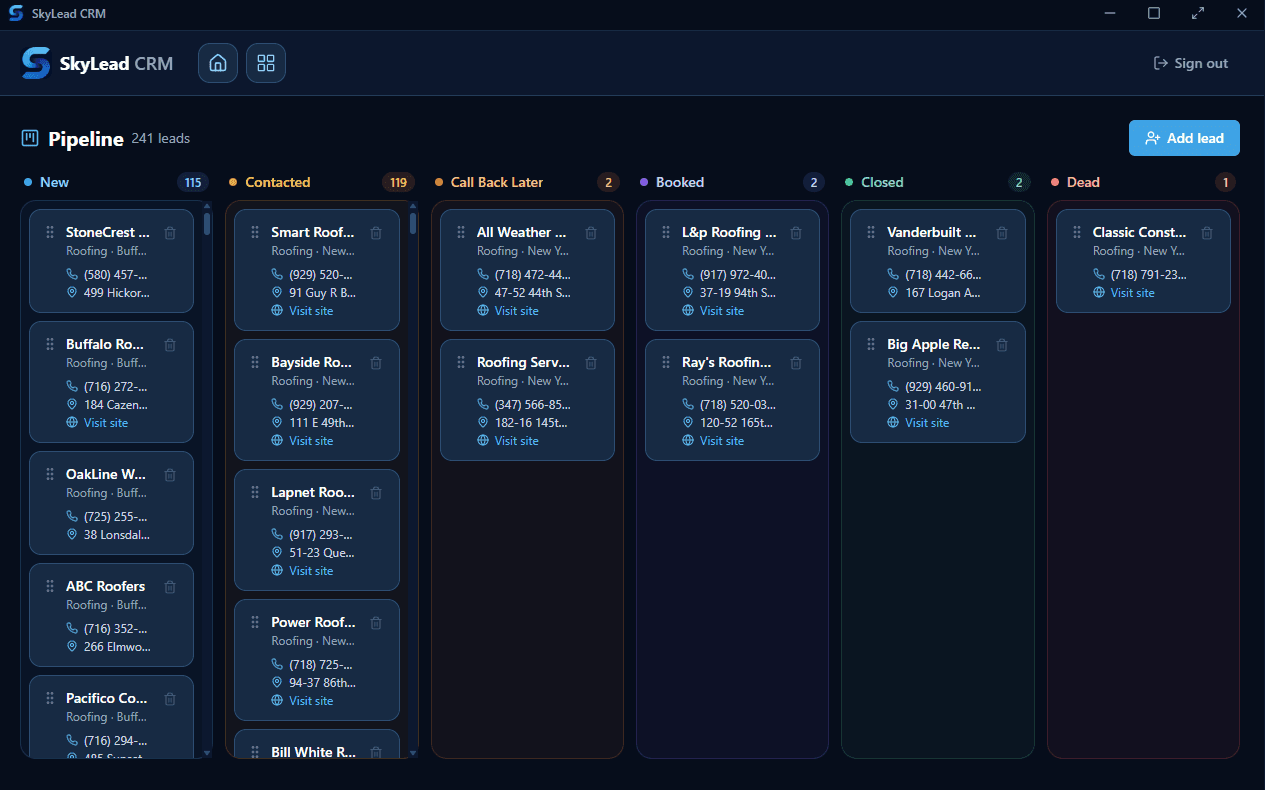Viewport: 1265px width, 790px height.
Task: Click drag handle on Ray's Roofin... card
Action: [x=666, y=362]
